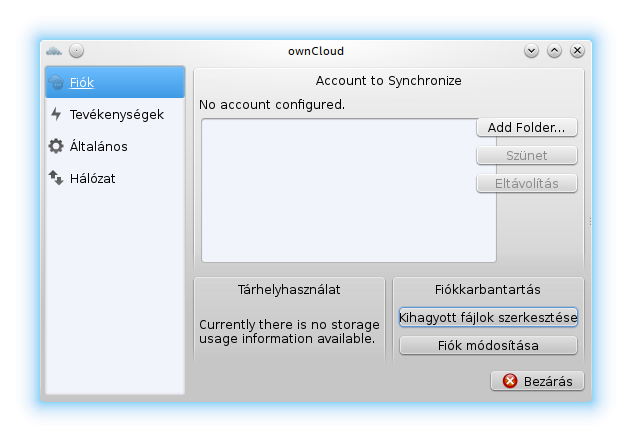Click the gear icon beside Általános
Viewport: 632px width, 442px height.
click(x=56, y=146)
